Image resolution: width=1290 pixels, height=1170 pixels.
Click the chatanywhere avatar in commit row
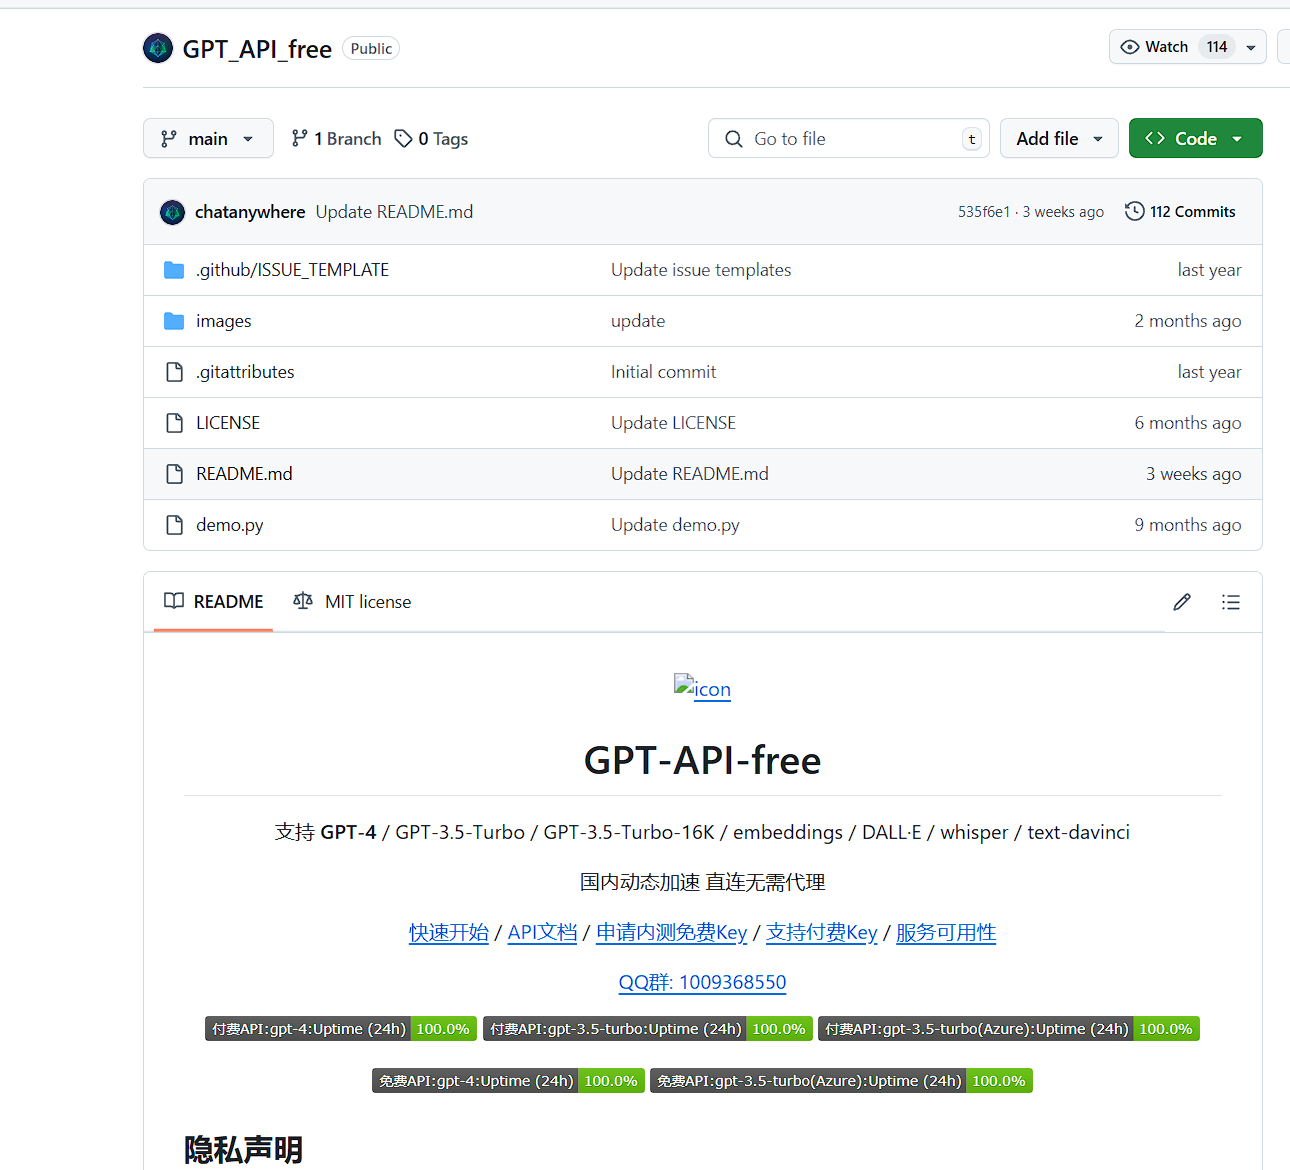(173, 212)
